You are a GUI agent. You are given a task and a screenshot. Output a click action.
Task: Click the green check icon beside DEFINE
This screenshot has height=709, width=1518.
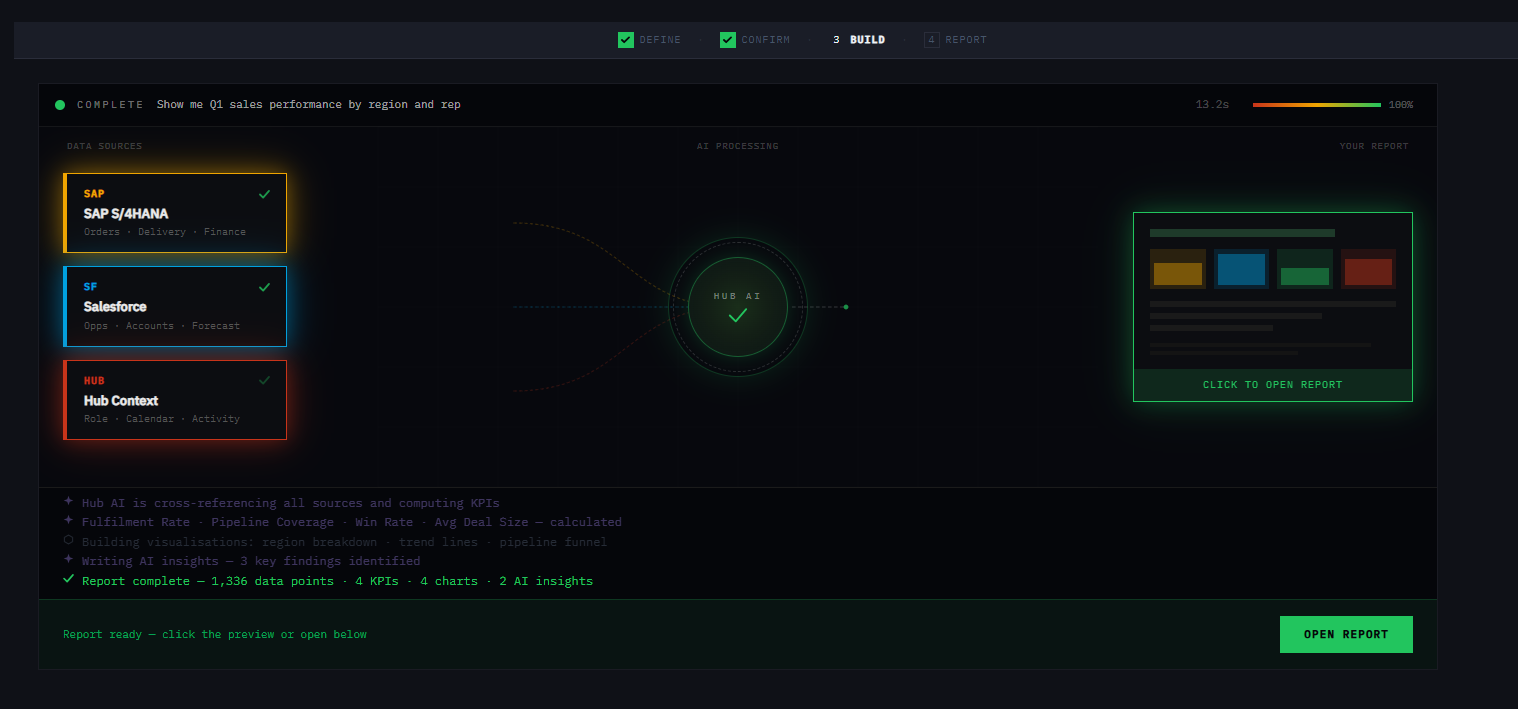pos(626,40)
